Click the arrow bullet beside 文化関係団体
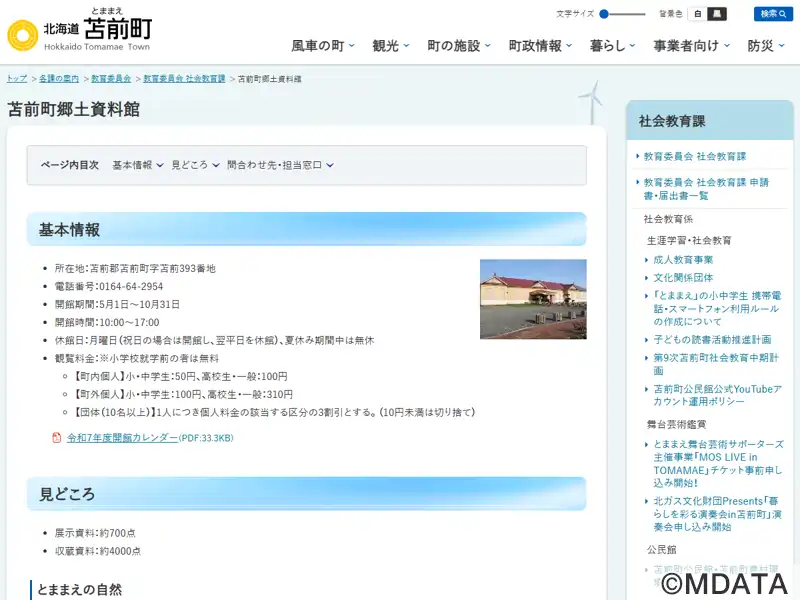This screenshot has width=800, height=600. [x=647, y=278]
